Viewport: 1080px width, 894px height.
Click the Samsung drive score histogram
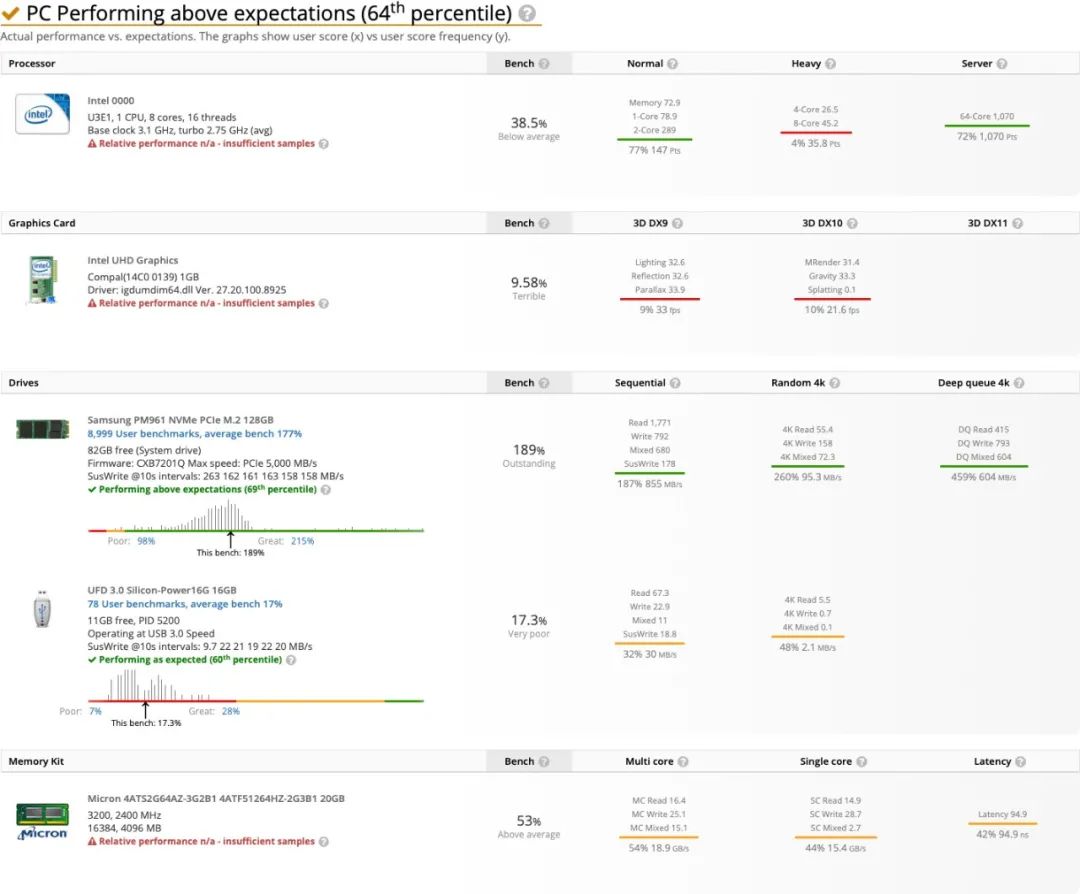pyautogui.click(x=230, y=516)
